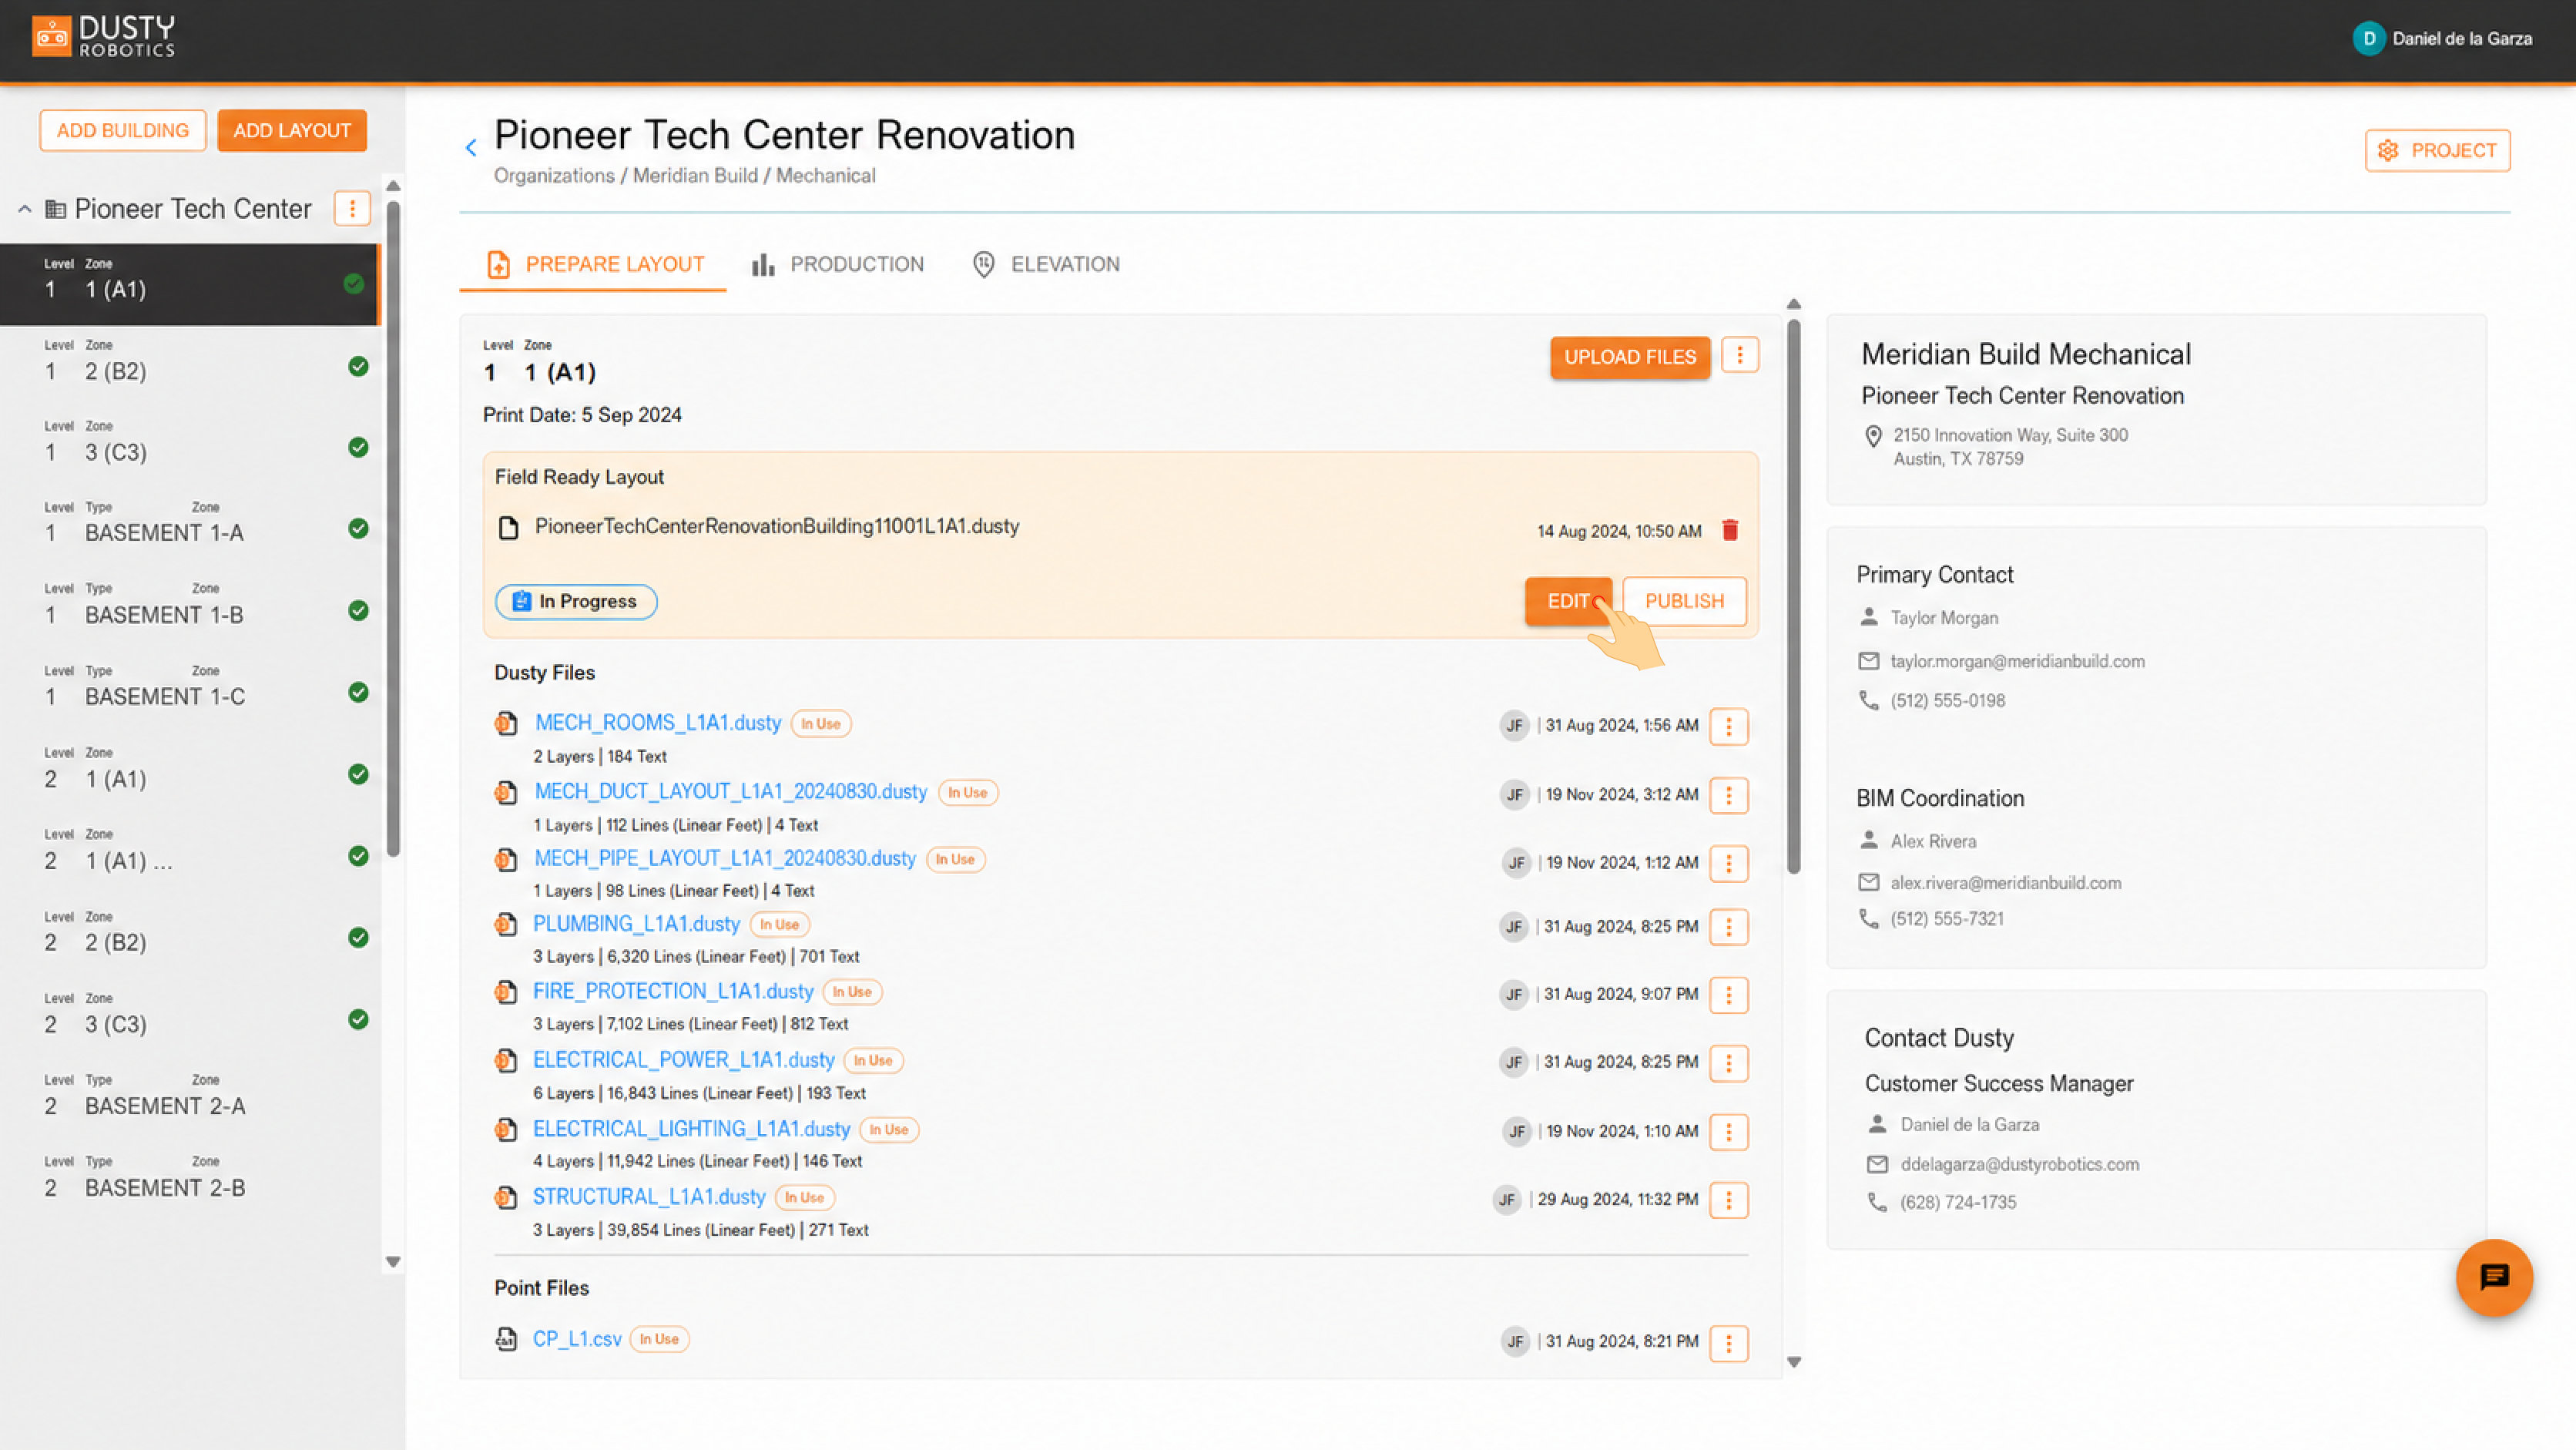This screenshot has width=2576, height=1450.
Task: Click the CSV file icon next to CP_L1.csv
Action: 506,1339
